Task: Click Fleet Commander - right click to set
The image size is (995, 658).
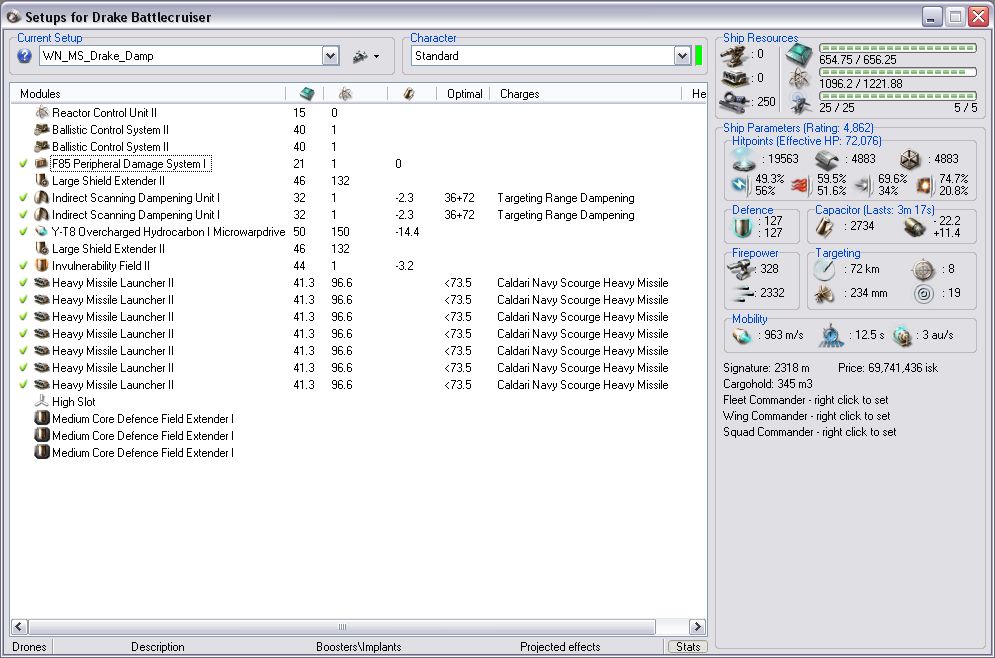Action: click(x=805, y=400)
